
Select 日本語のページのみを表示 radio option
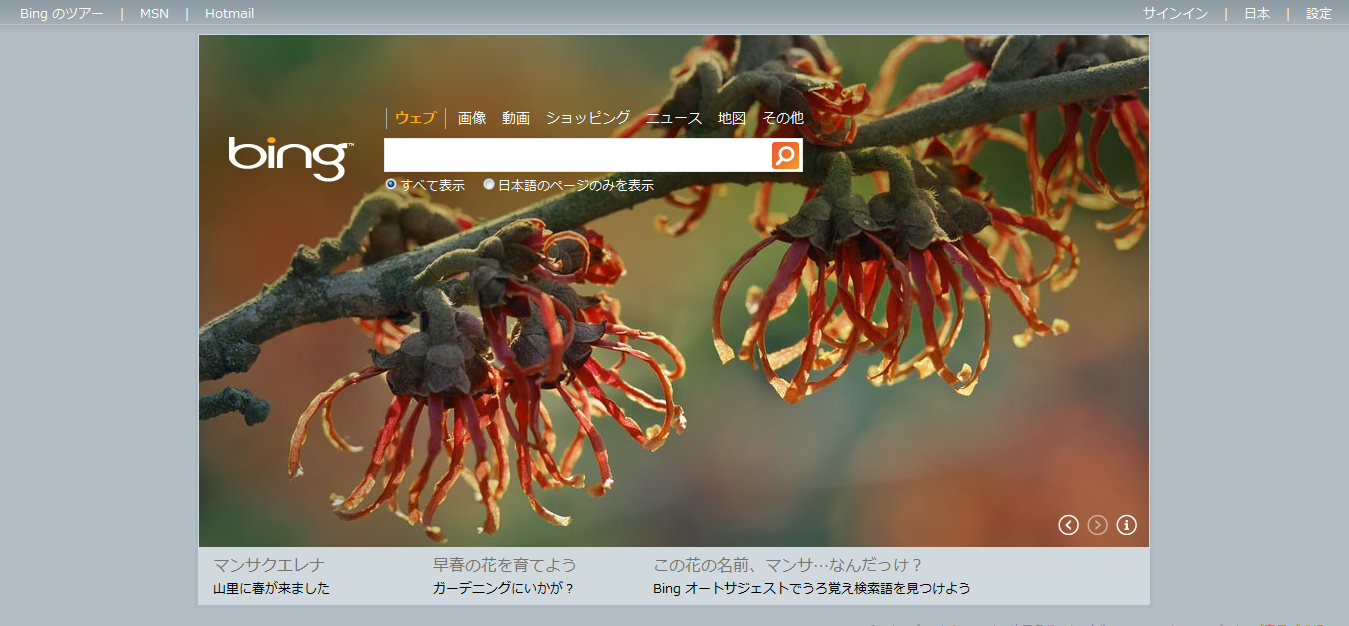[489, 185]
